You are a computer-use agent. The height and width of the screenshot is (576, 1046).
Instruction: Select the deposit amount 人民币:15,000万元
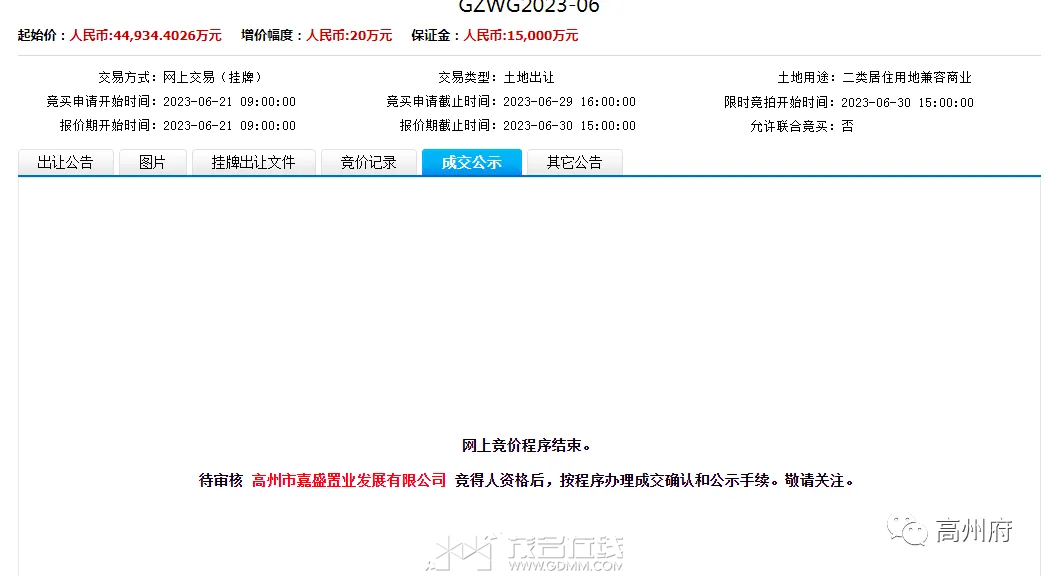pyautogui.click(x=520, y=35)
